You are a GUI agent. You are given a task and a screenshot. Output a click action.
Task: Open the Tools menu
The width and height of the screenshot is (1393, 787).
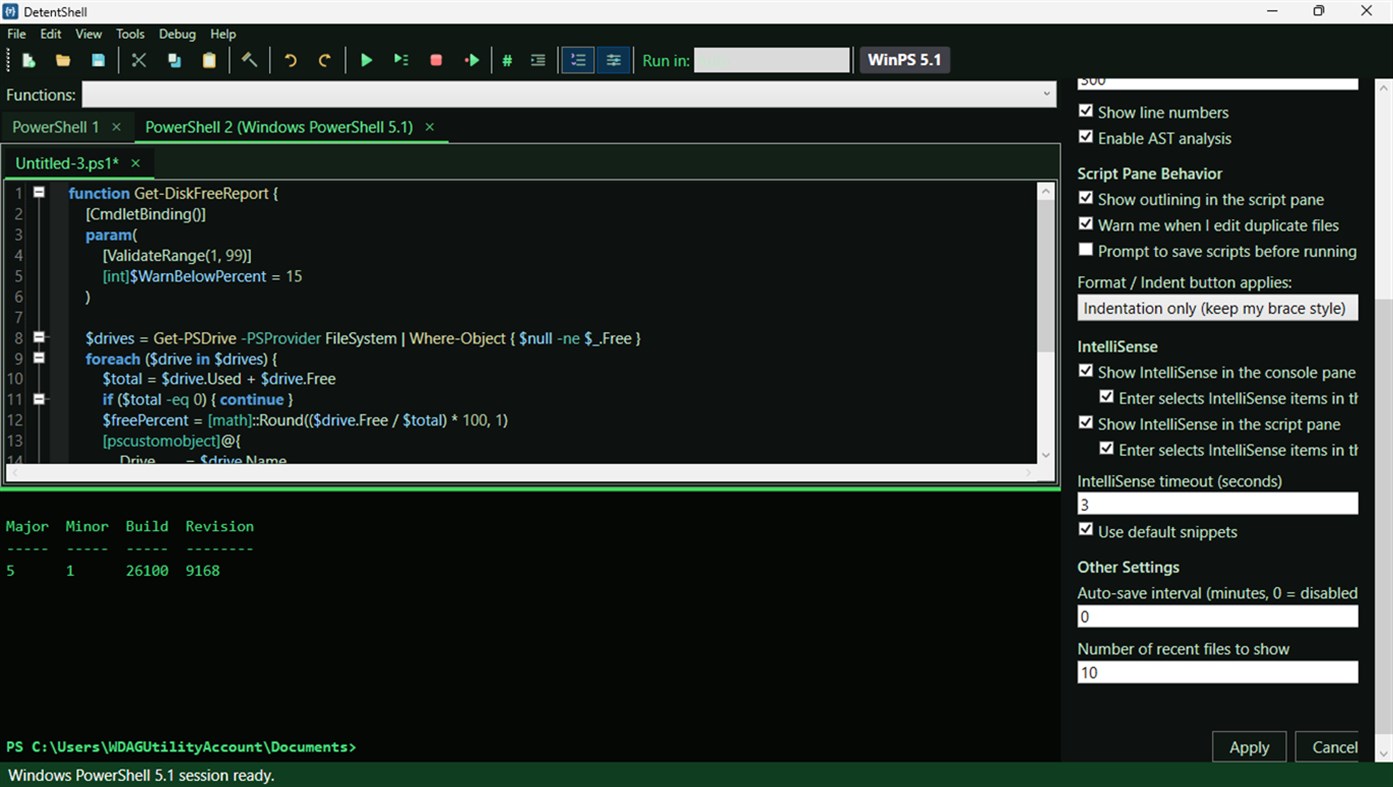point(130,34)
